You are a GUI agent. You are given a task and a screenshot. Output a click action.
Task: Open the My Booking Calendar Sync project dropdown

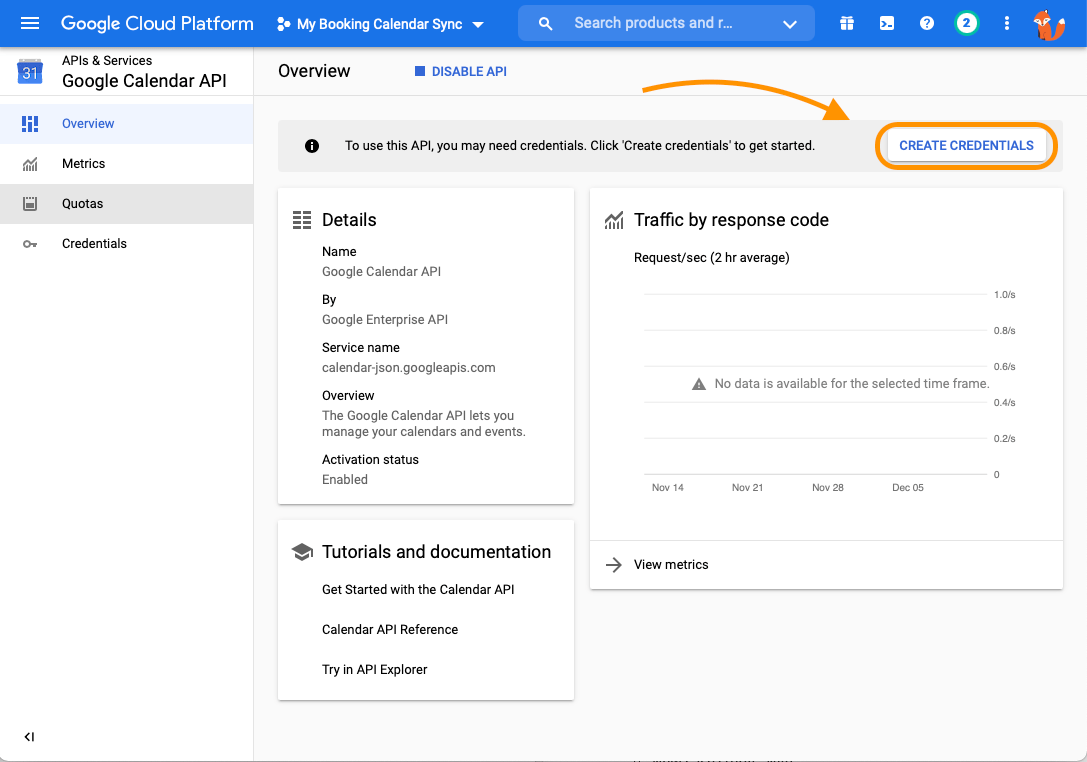(x=380, y=24)
